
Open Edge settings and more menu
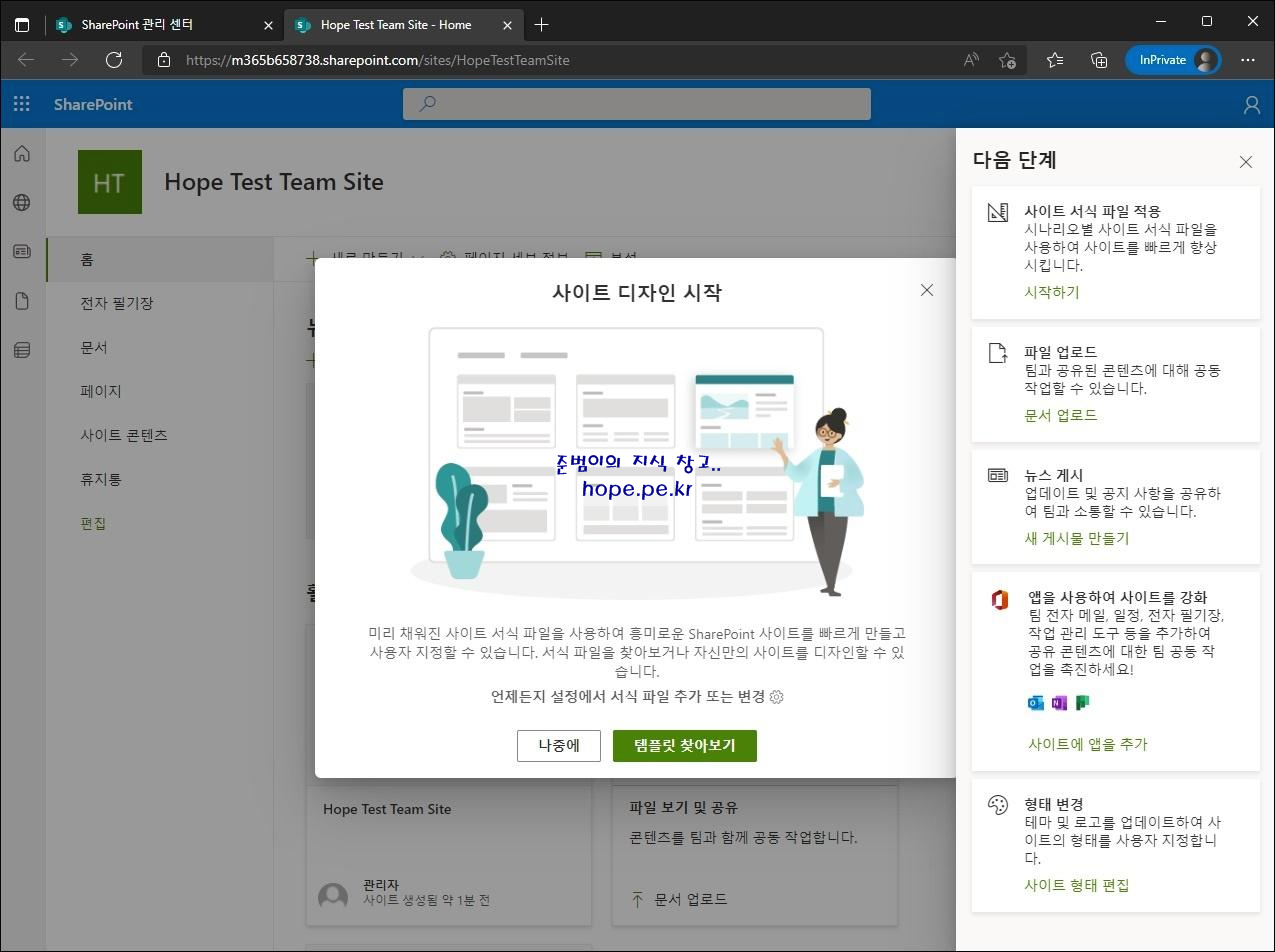(1247, 60)
